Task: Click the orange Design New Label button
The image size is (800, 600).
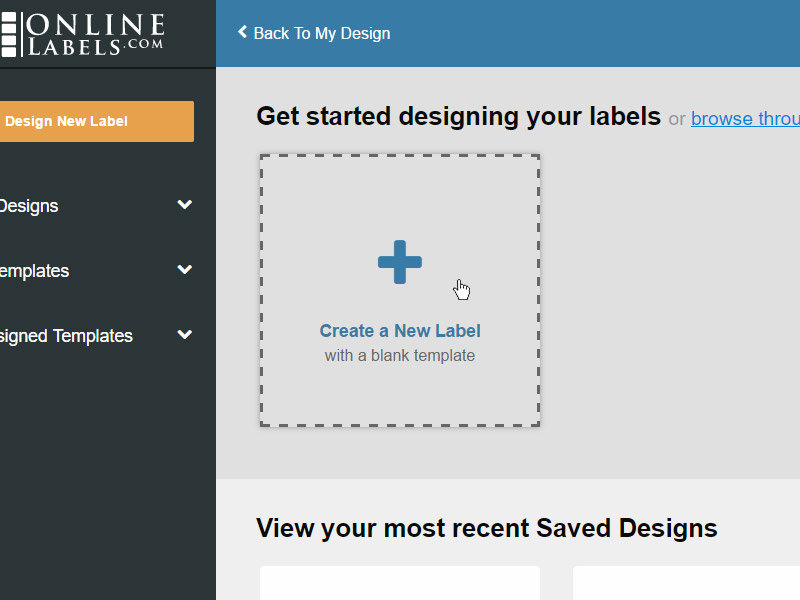Action: click(x=96, y=121)
